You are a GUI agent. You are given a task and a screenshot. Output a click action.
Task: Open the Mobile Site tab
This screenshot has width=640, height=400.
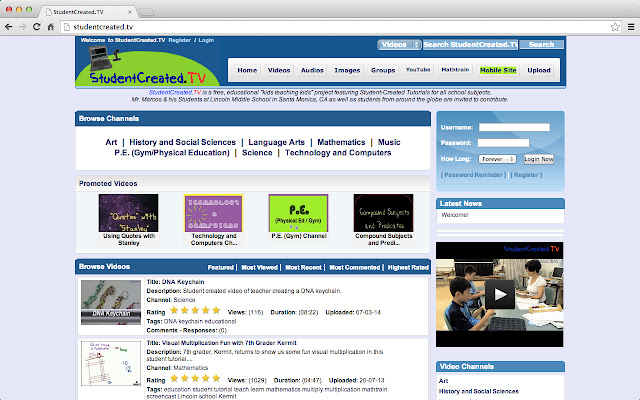point(498,70)
